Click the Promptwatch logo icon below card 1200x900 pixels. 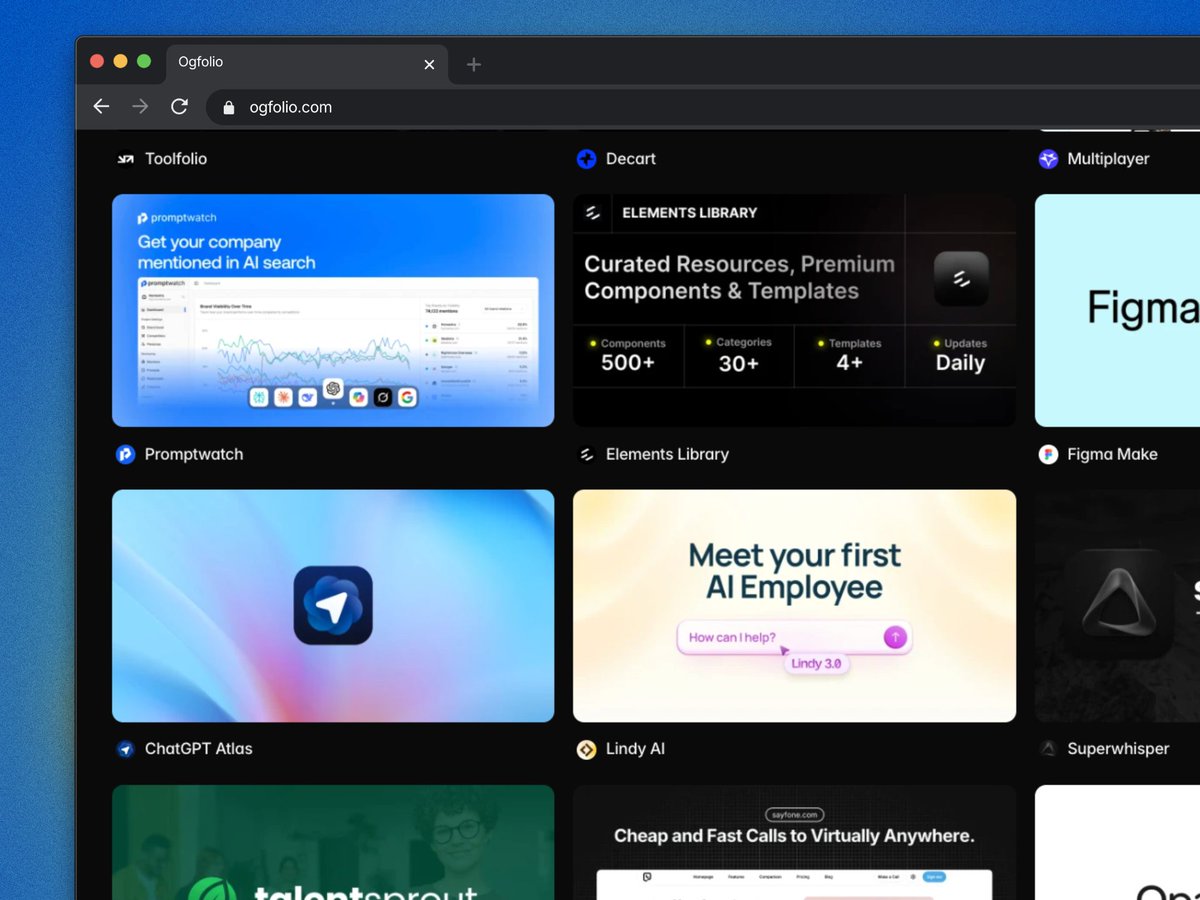pos(125,454)
